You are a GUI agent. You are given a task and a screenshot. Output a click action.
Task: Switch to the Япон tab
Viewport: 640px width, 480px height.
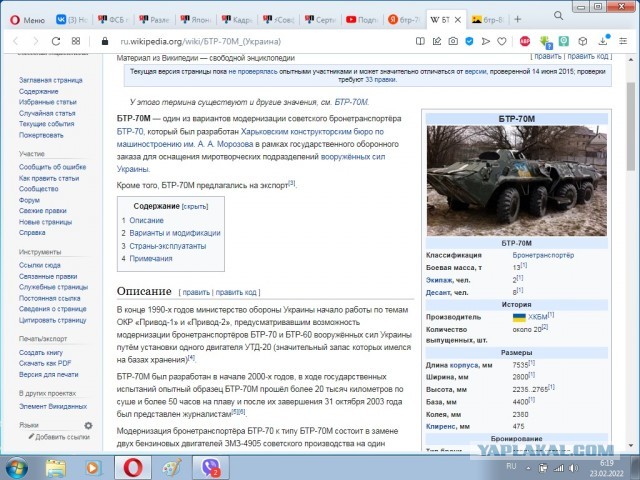(x=196, y=20)
